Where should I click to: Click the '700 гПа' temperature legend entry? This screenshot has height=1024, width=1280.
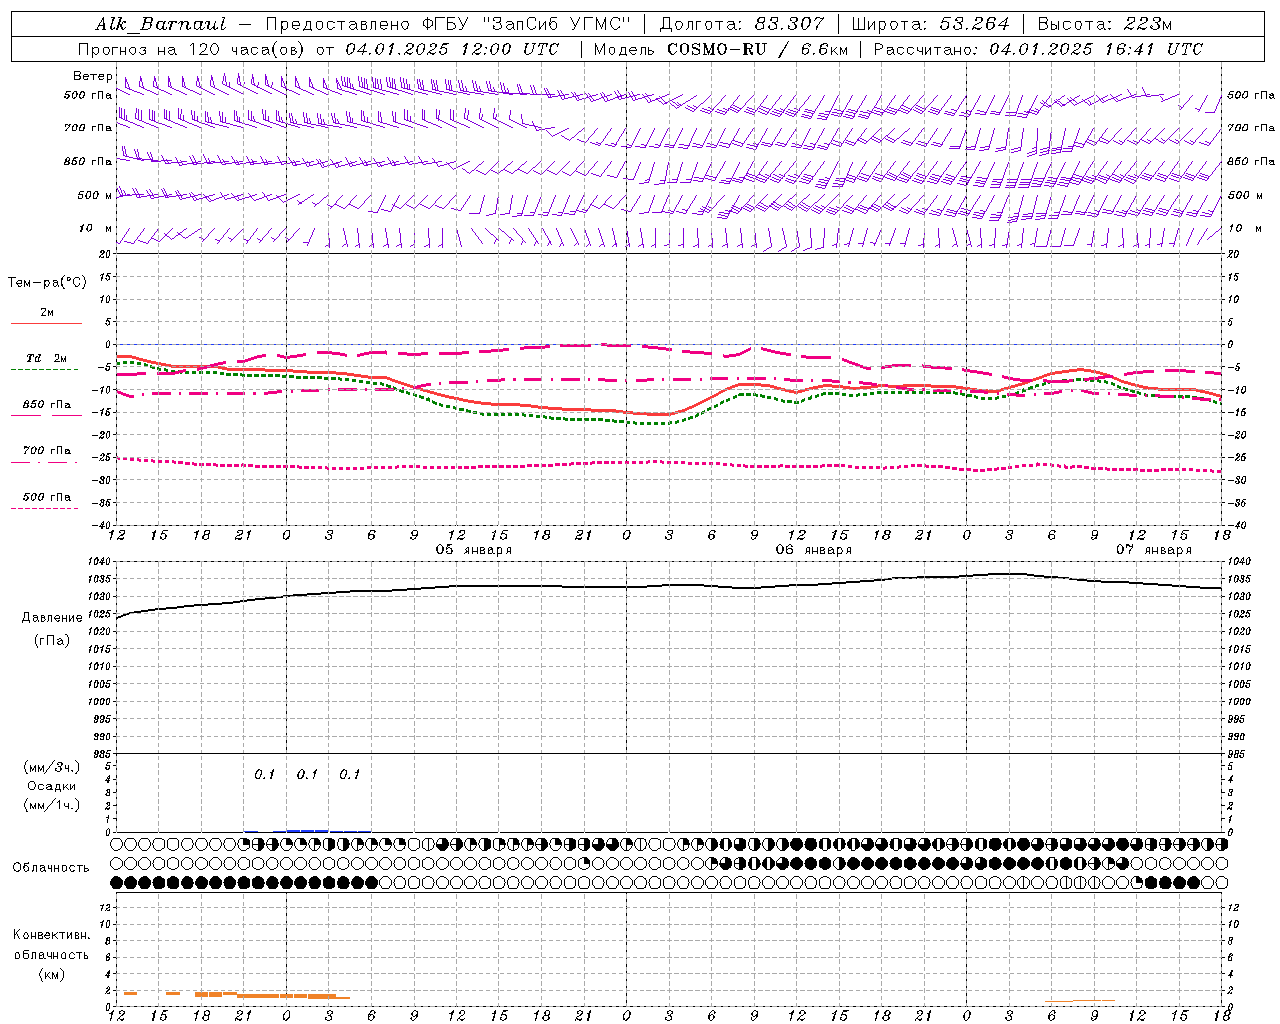[x=47, y=451]
